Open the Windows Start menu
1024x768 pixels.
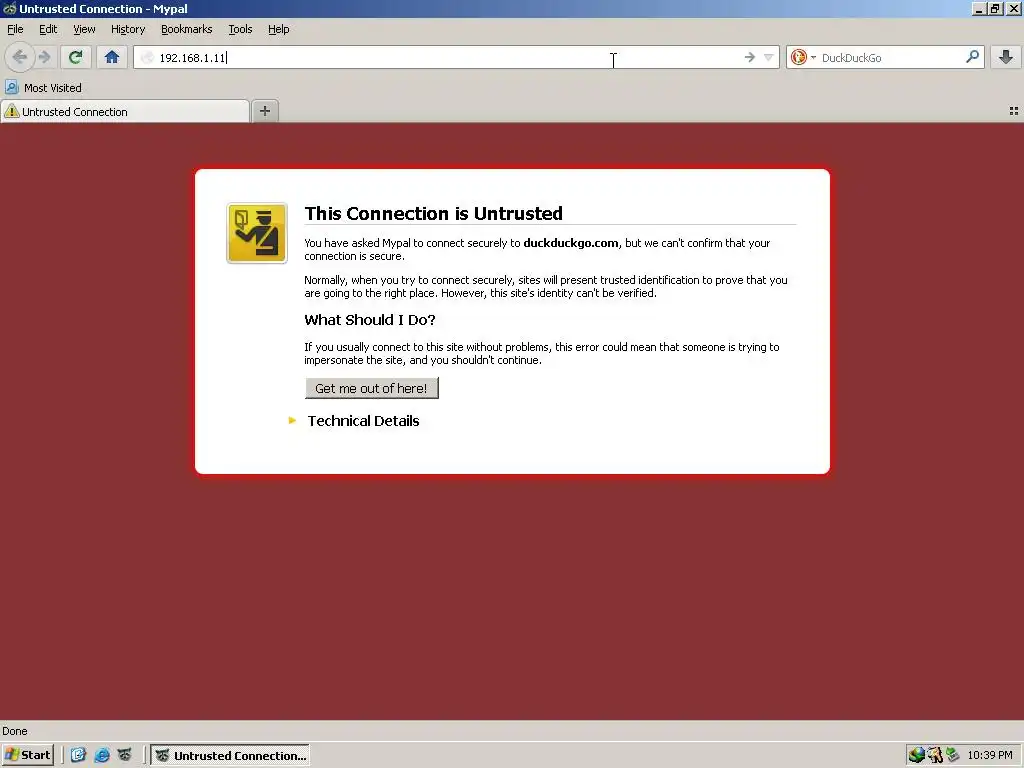27,755
